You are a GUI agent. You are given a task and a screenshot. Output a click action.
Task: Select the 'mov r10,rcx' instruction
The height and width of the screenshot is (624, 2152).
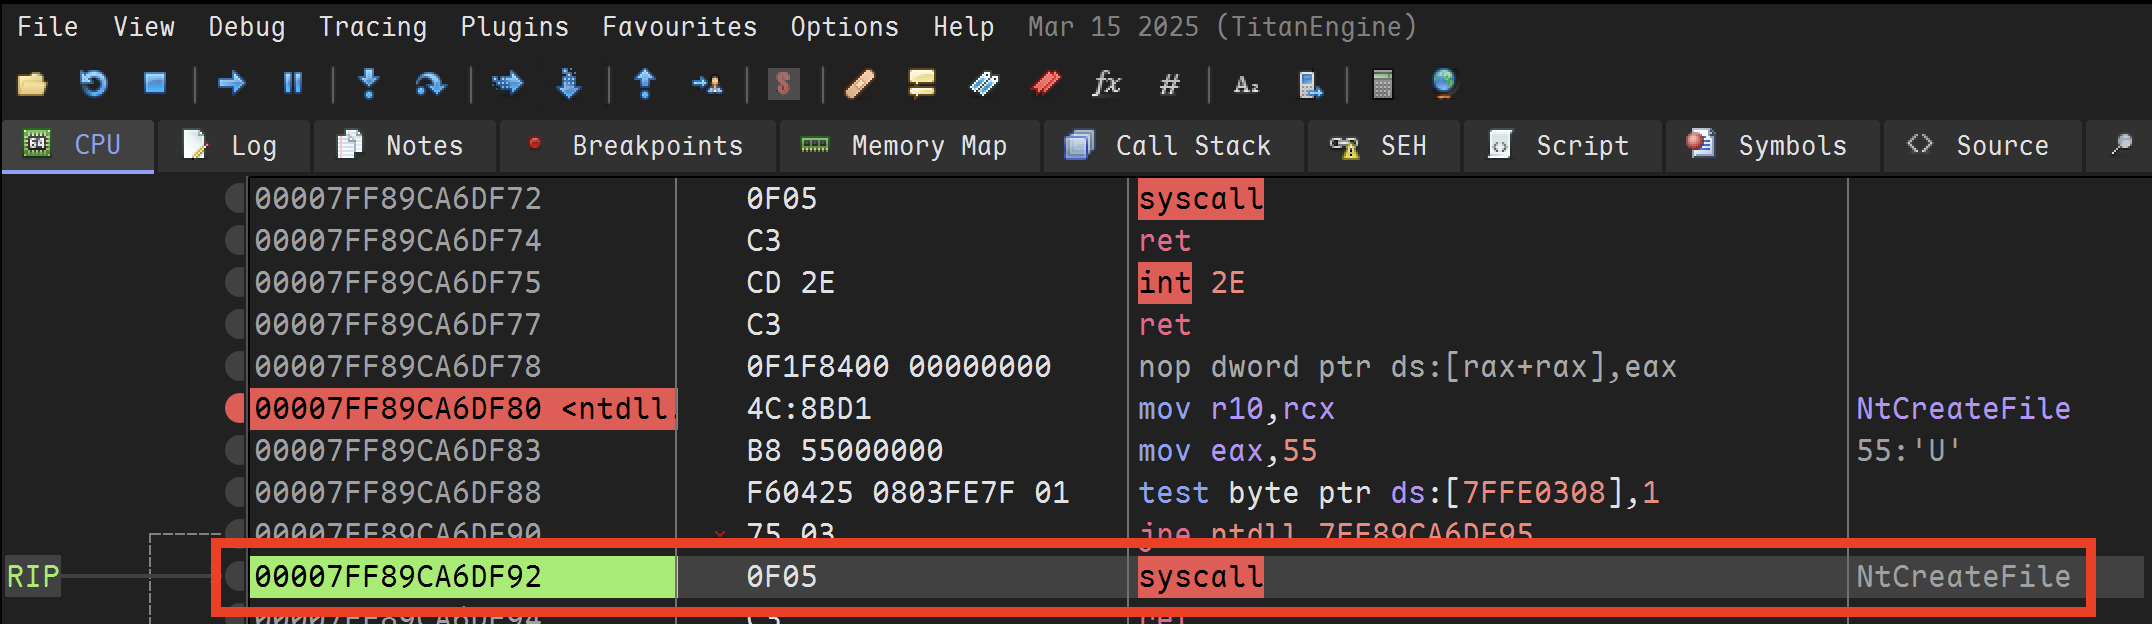point(1236,409)
